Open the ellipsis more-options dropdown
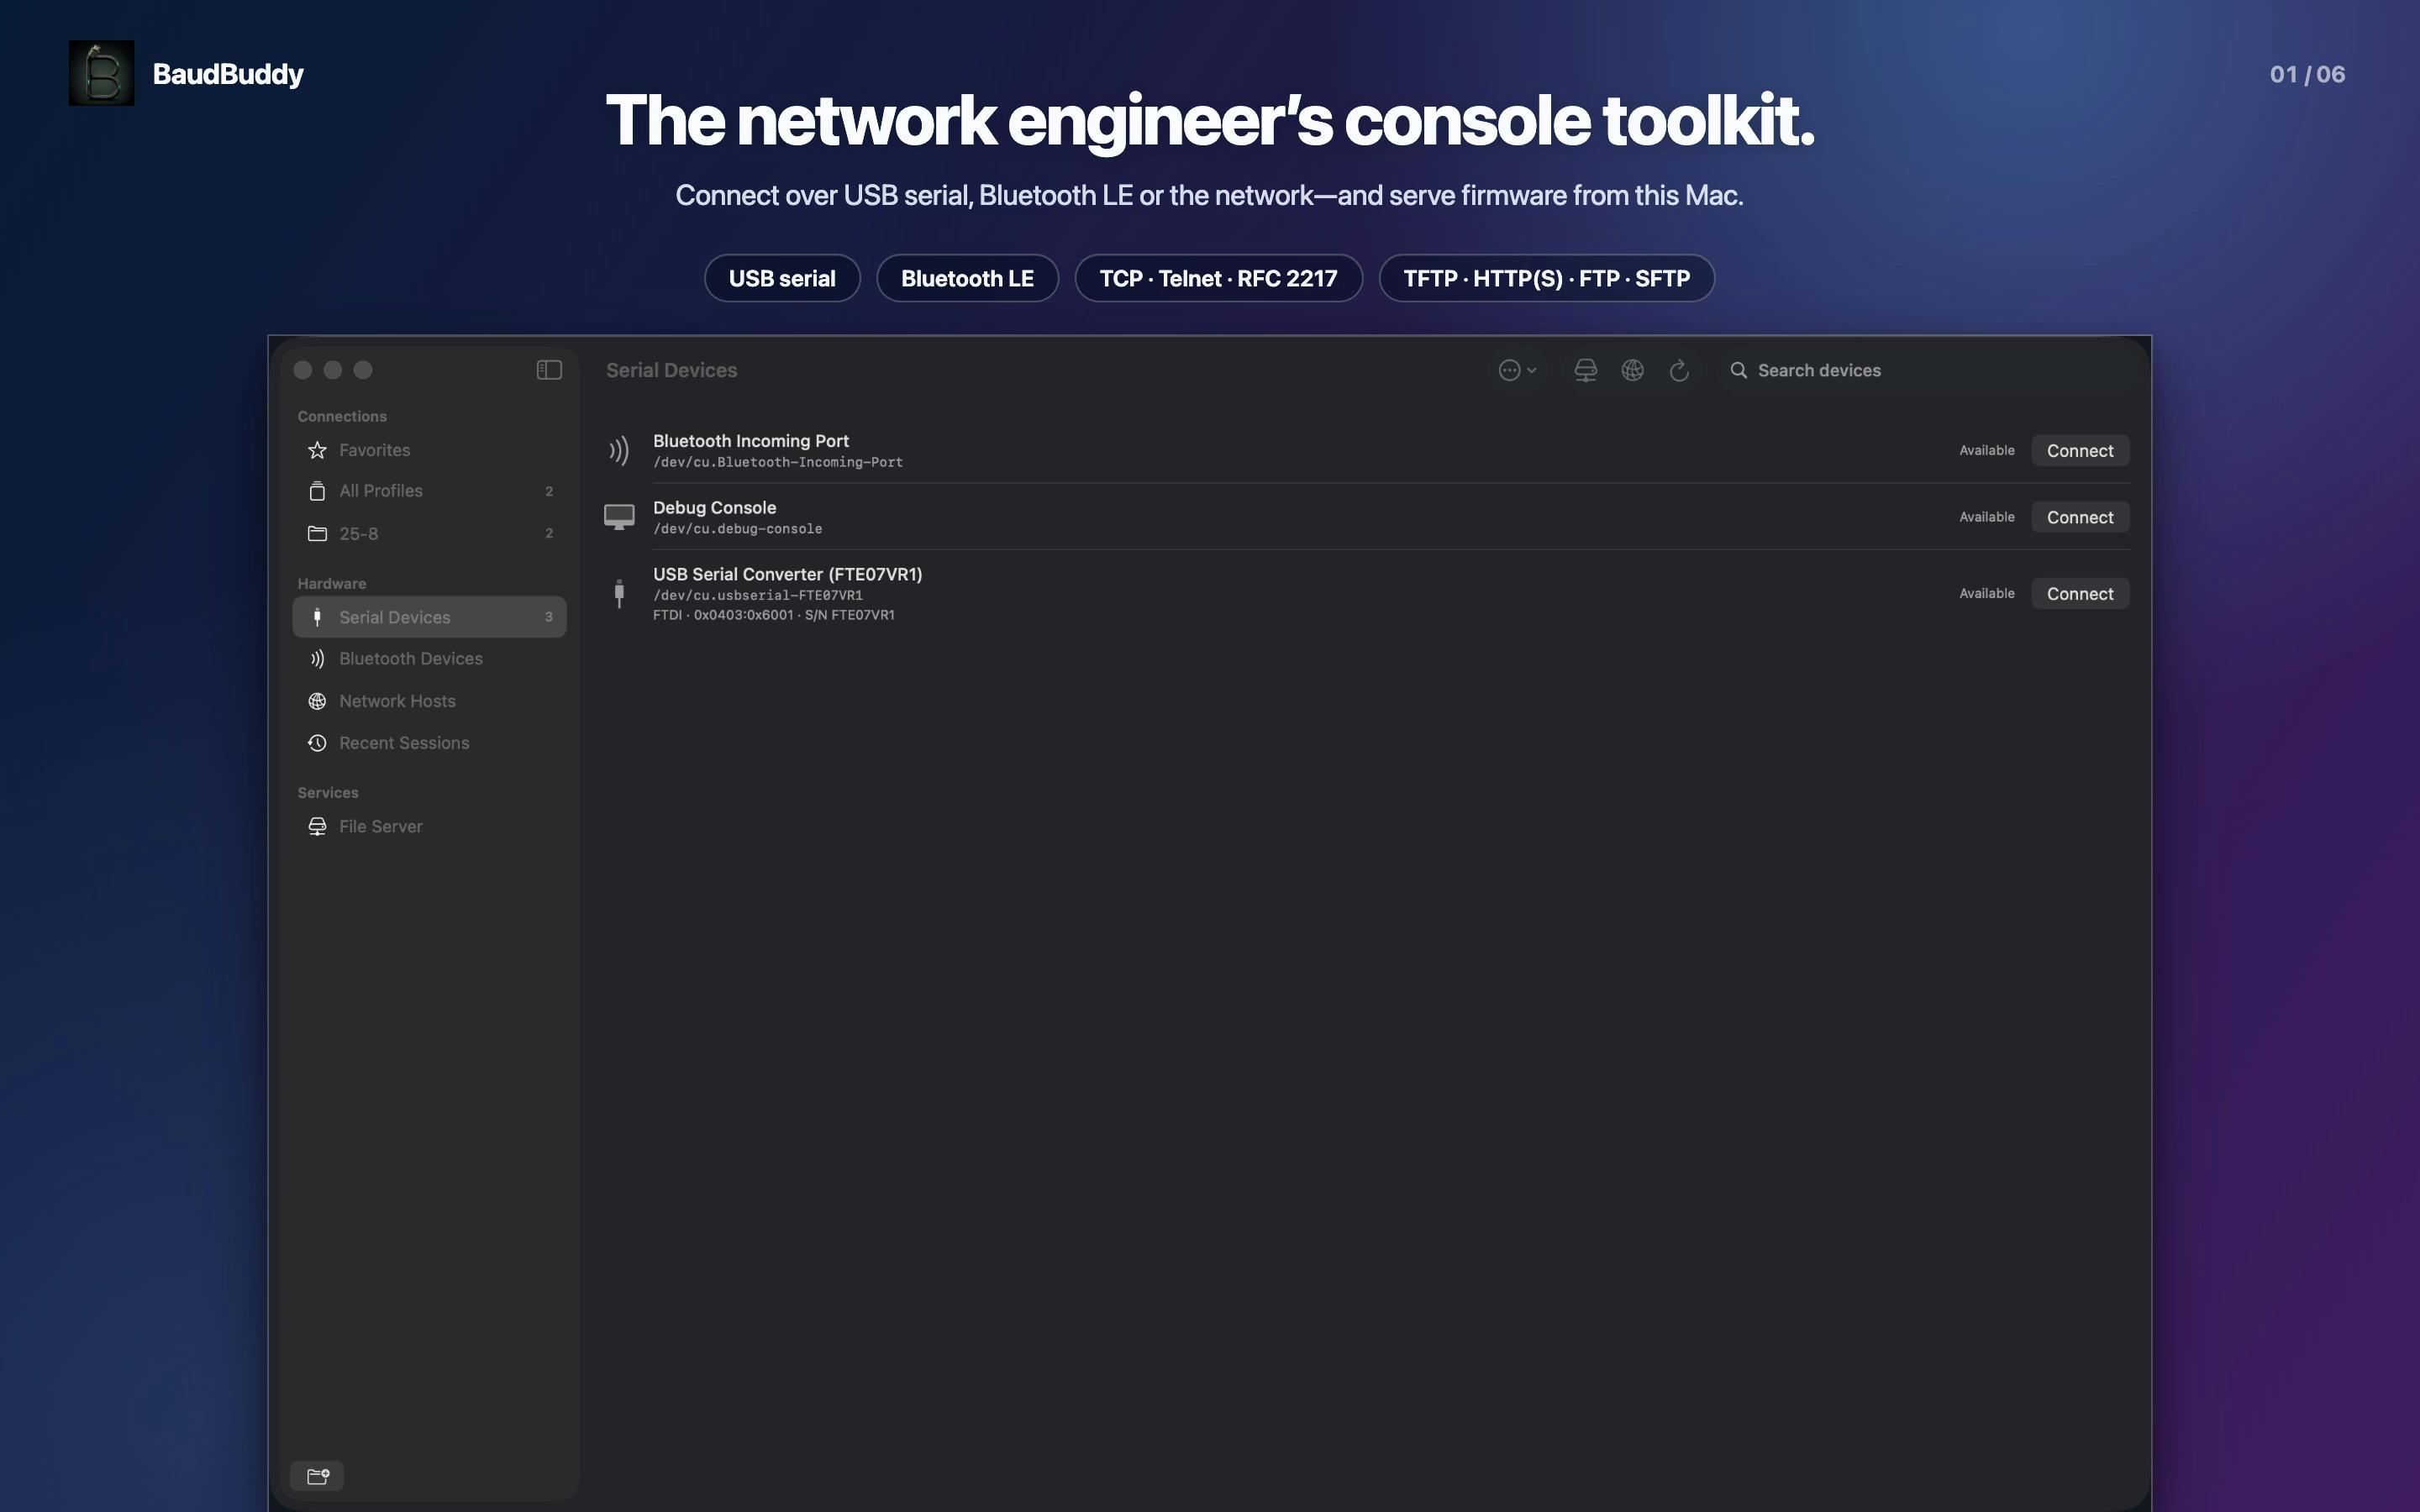The width and height of the screenshot is (2420, 1512). 1517,370
